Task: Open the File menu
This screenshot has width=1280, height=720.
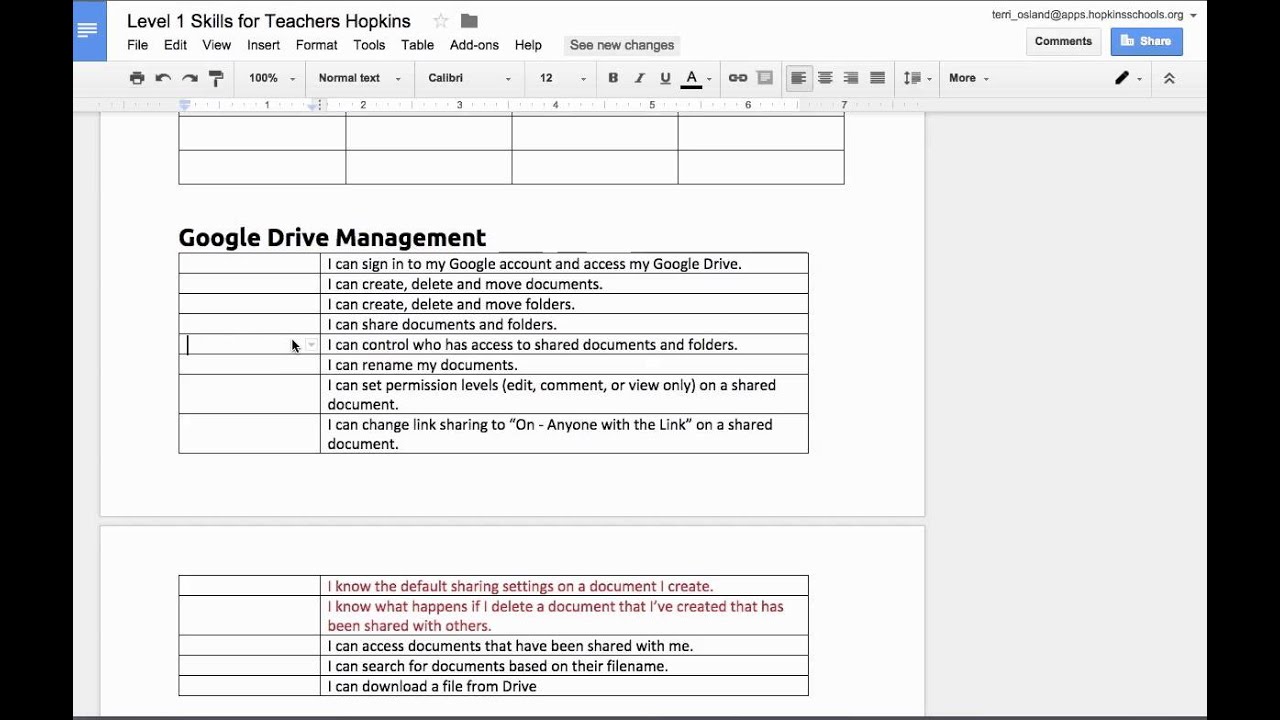Action: (137, 45)
